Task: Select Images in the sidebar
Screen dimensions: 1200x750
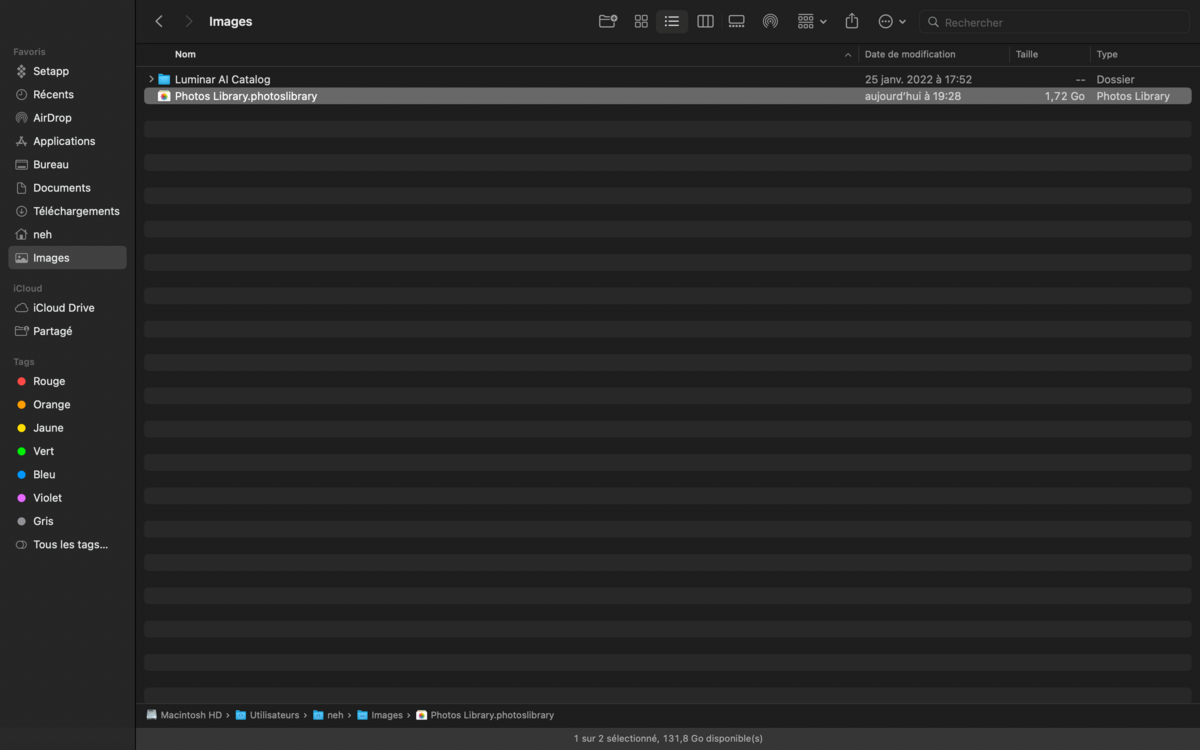Action: (x=67, y=258)
